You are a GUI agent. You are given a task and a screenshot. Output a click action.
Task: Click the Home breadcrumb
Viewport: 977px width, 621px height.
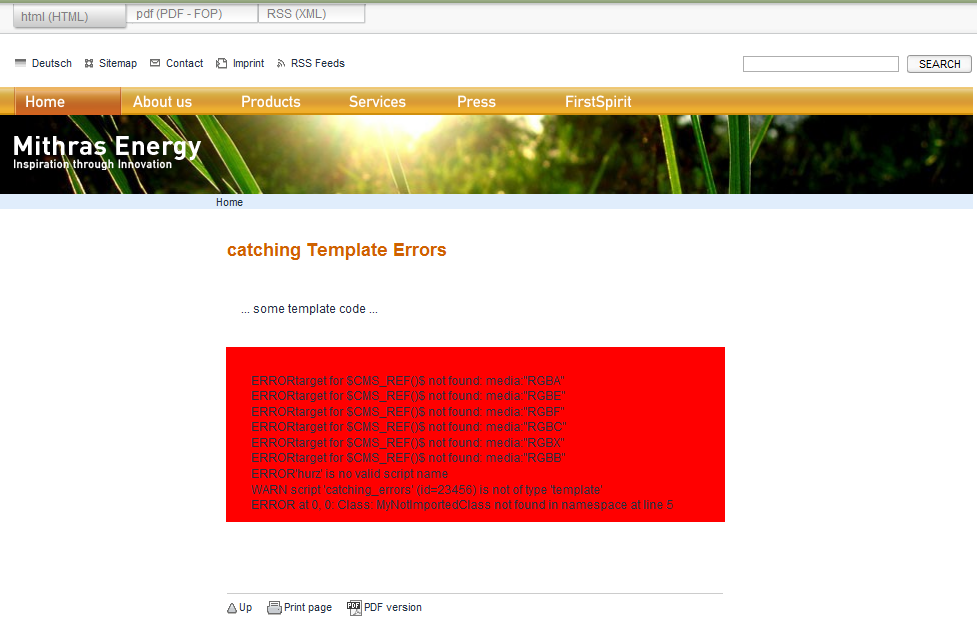point(229,202)
